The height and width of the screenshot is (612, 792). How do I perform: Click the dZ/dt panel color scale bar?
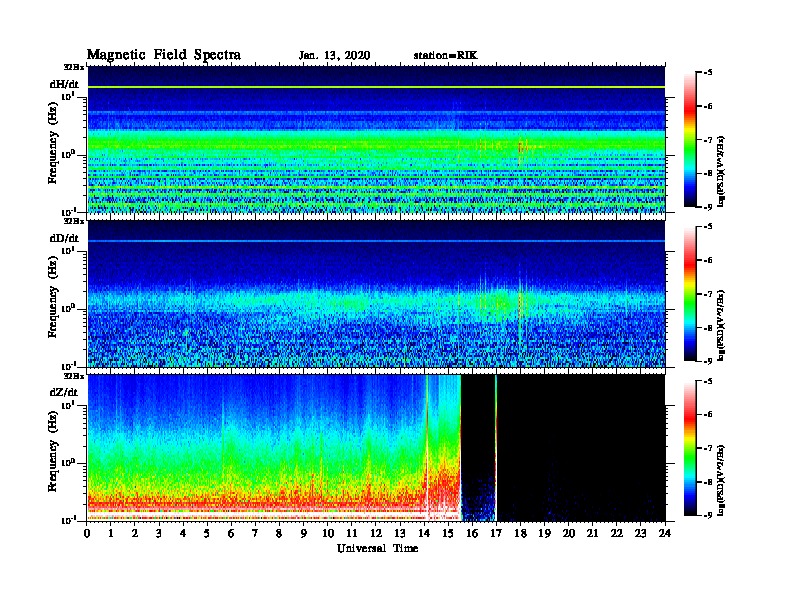[x=690, y=448]
